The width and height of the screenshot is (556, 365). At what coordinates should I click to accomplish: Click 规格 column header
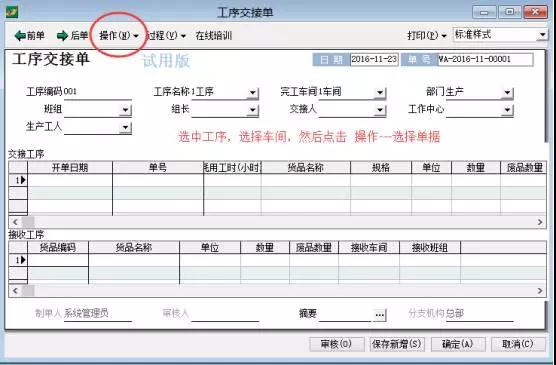[381, 167]
